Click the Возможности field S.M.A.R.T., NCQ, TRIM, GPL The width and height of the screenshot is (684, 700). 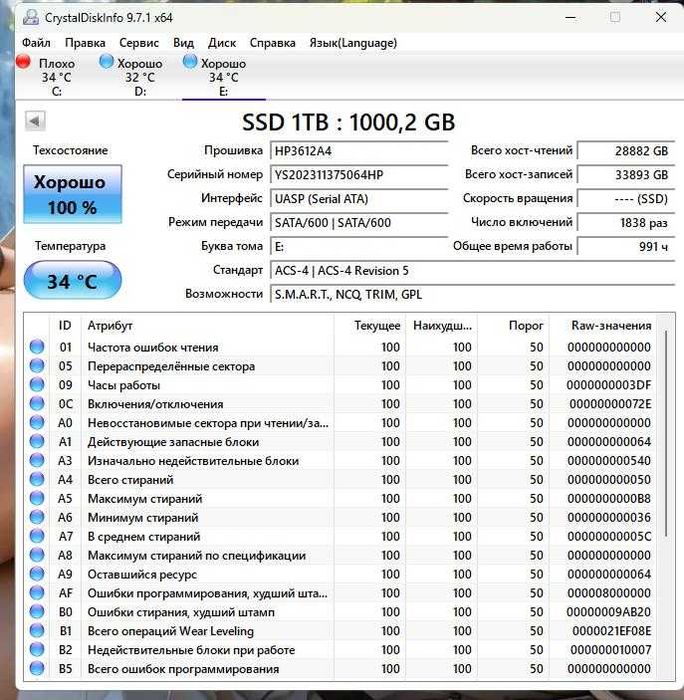coord(472,294)
